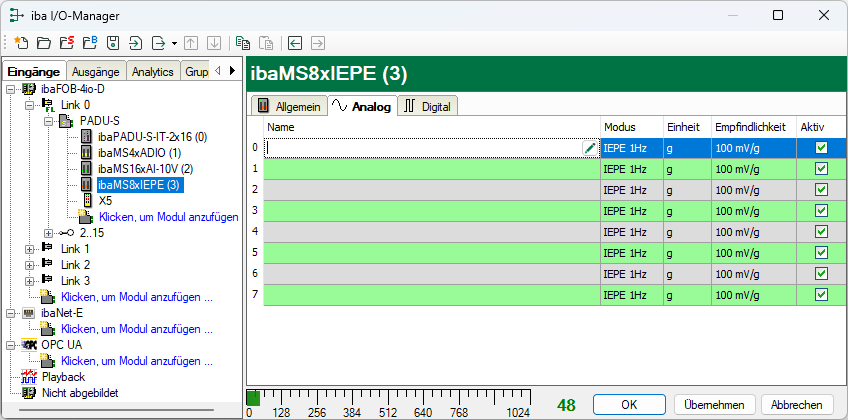Click the move down arrow icon
Screen dimensions: 848x420
pyautogui.click(x=214, y=43)
